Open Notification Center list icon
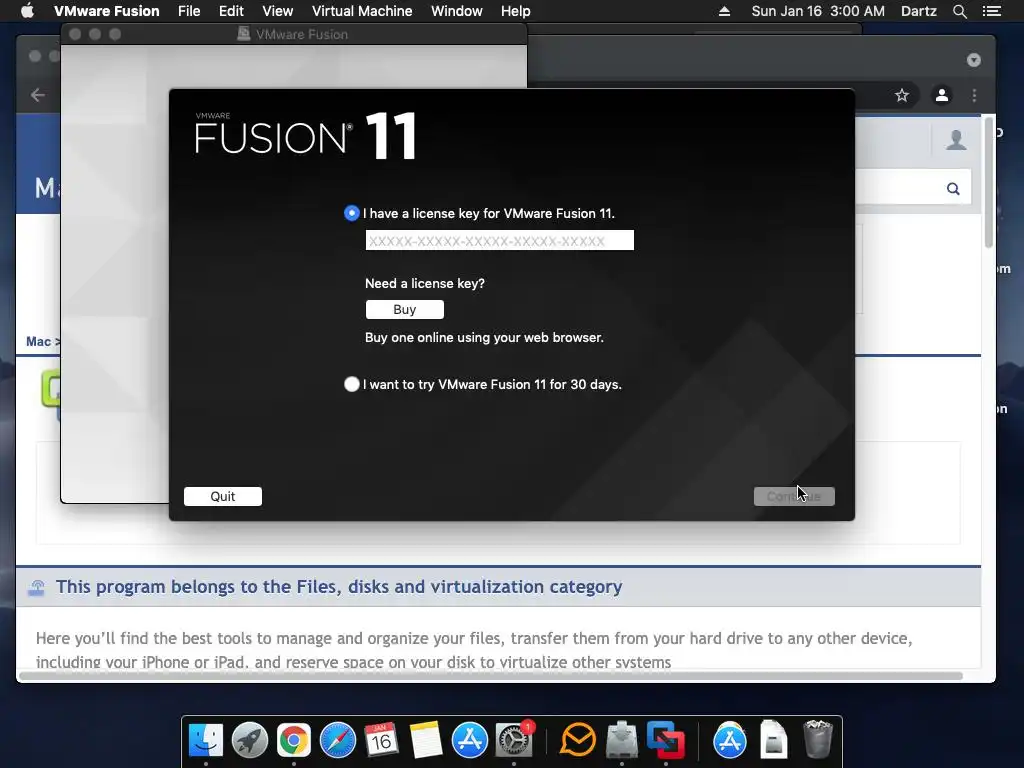The width and height of the screenshot is (1024, 768). (991, 11)
